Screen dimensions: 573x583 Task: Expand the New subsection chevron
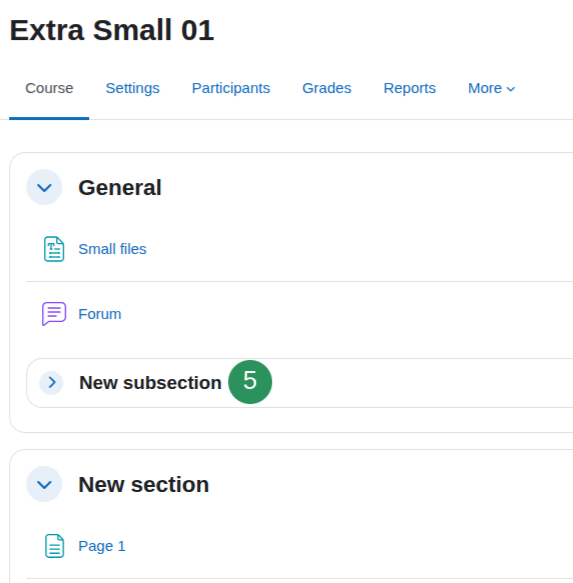pyautogui.click(x=51, y=383)
